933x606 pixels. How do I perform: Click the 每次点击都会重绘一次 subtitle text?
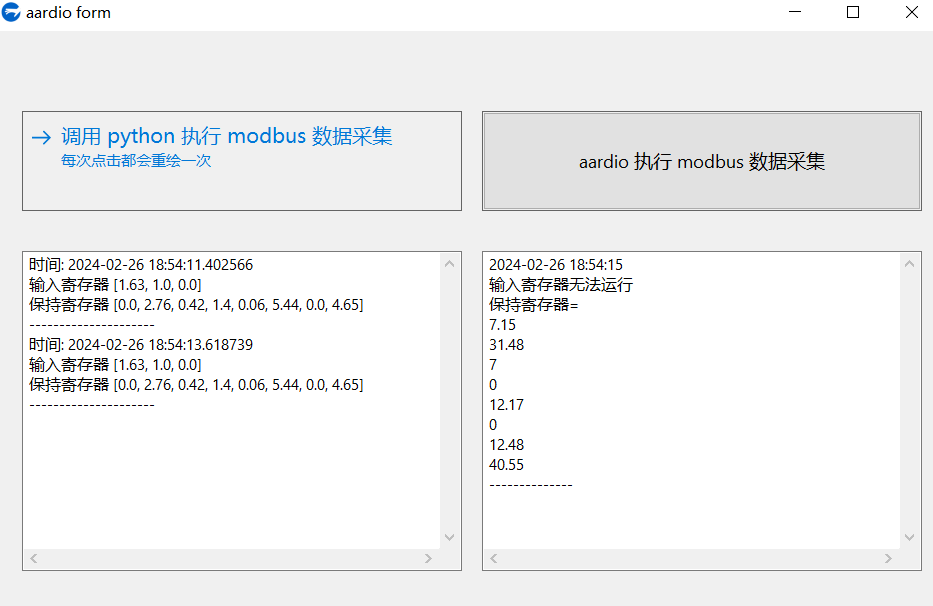coord(136,161)
